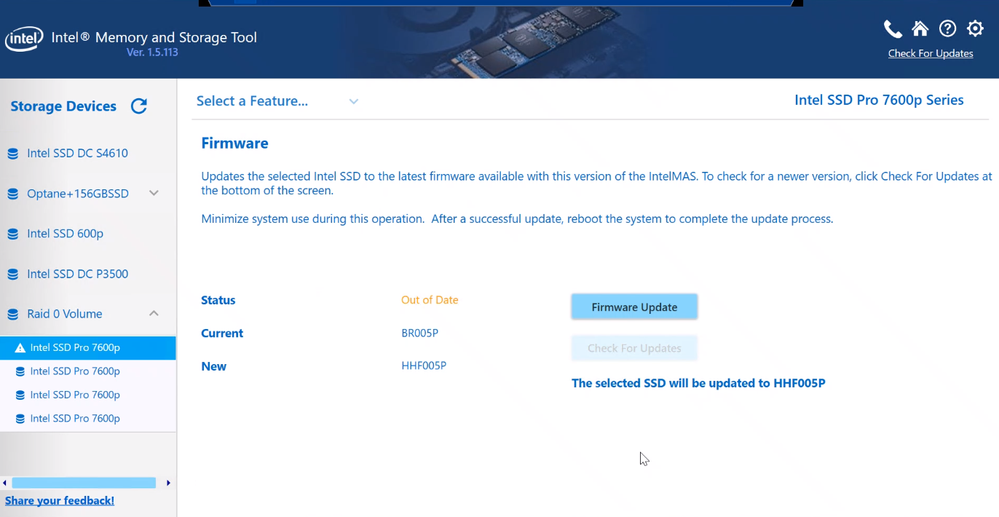Open Share your feedback link

60,500
